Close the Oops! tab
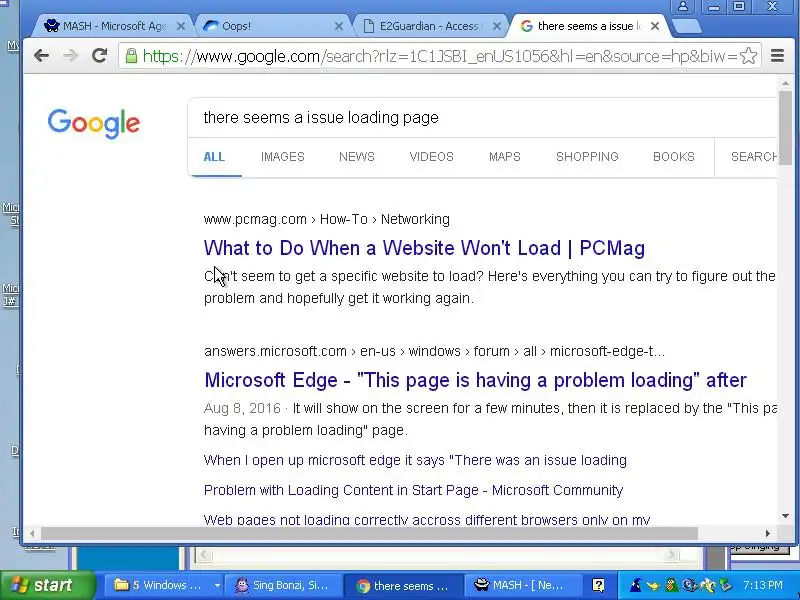Viewport: 800px width, 600px height. (338, 26)
